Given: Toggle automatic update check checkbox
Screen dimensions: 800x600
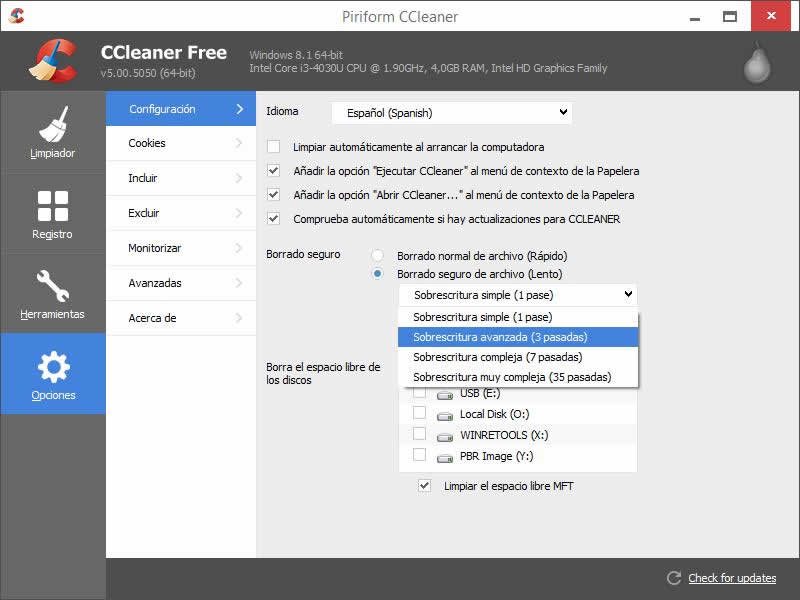Looking at the screenshot, I should click(x=274, y=218).
